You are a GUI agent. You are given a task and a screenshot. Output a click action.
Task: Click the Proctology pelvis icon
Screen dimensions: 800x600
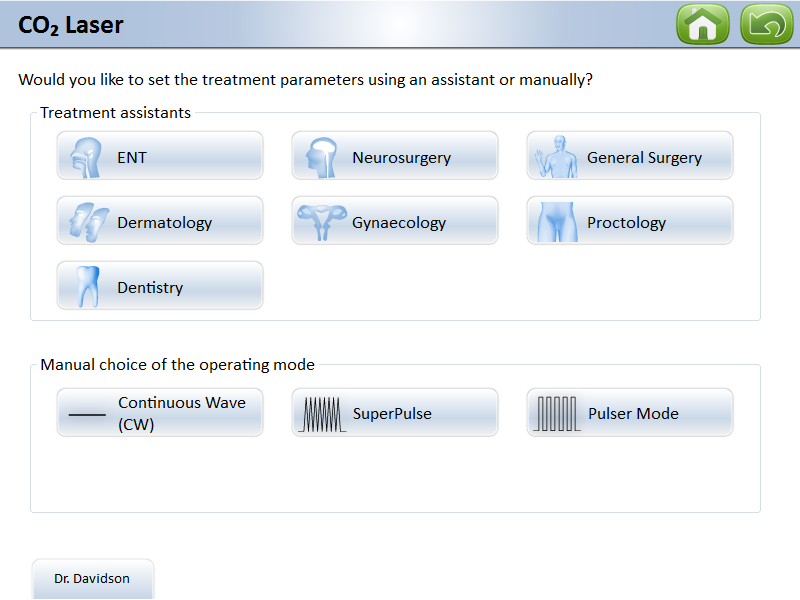557,222
